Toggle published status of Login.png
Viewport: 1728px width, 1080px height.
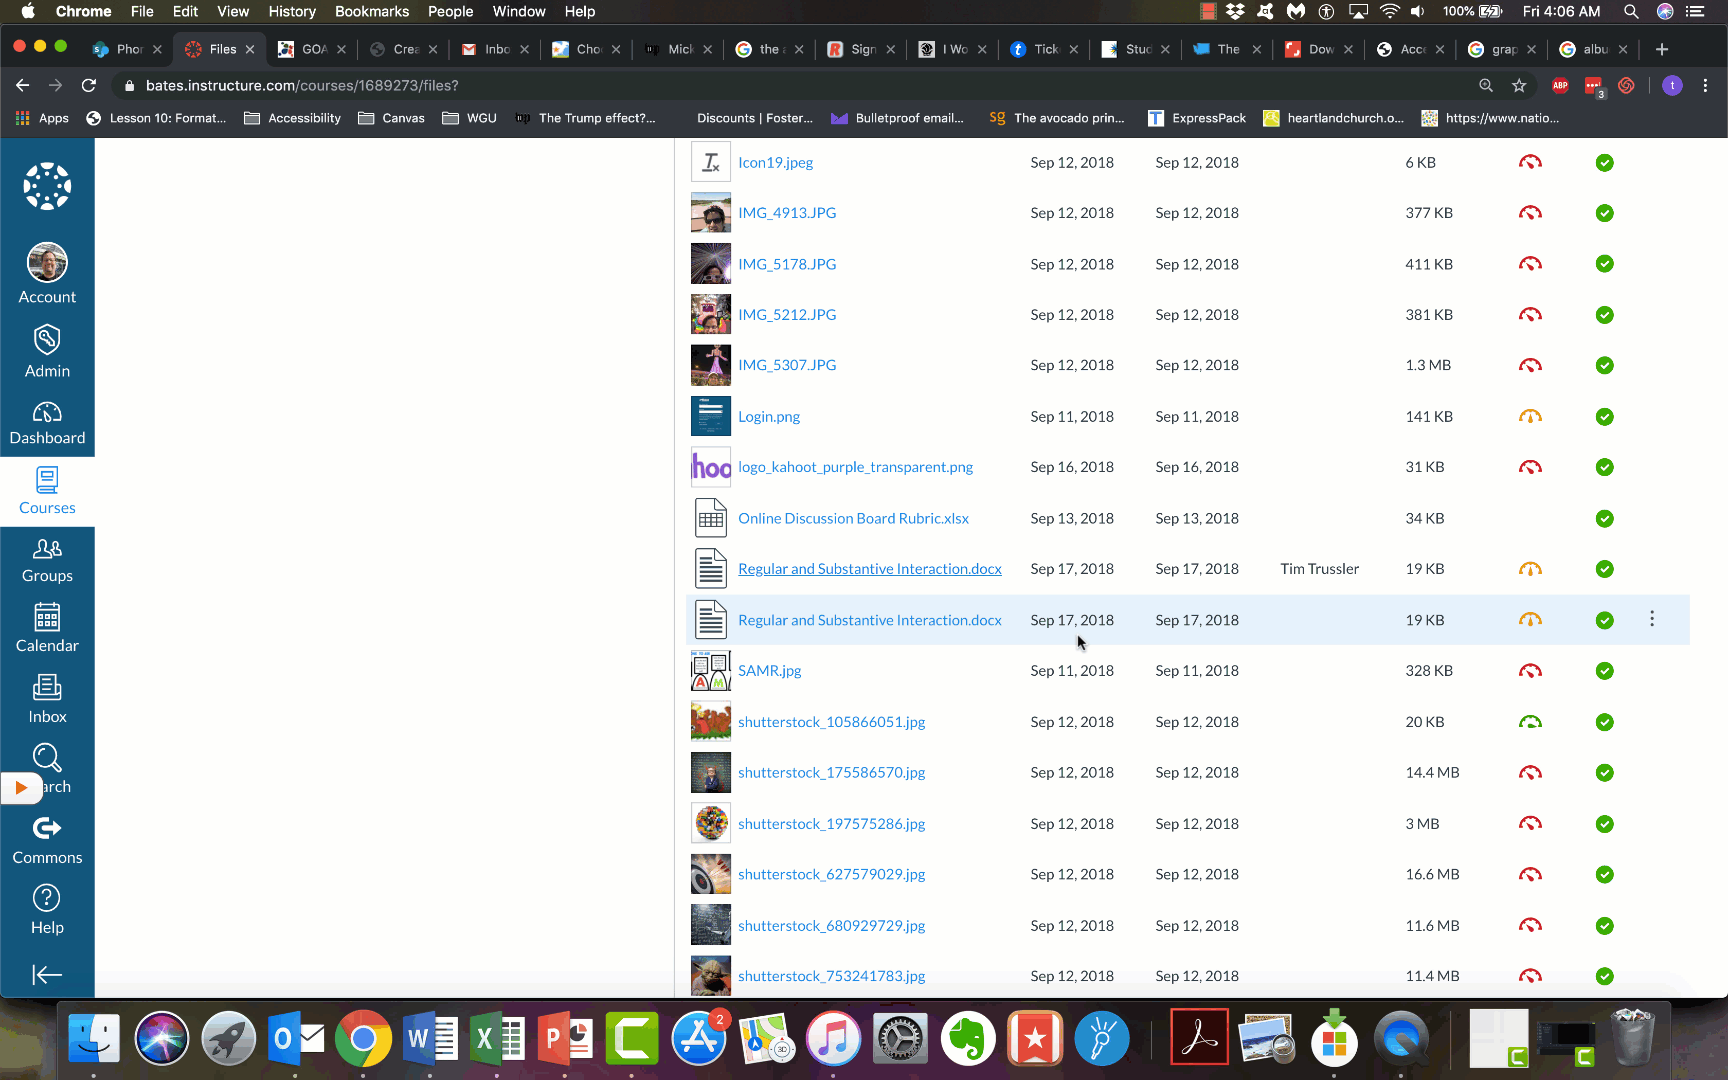[x=1605, y=417]
